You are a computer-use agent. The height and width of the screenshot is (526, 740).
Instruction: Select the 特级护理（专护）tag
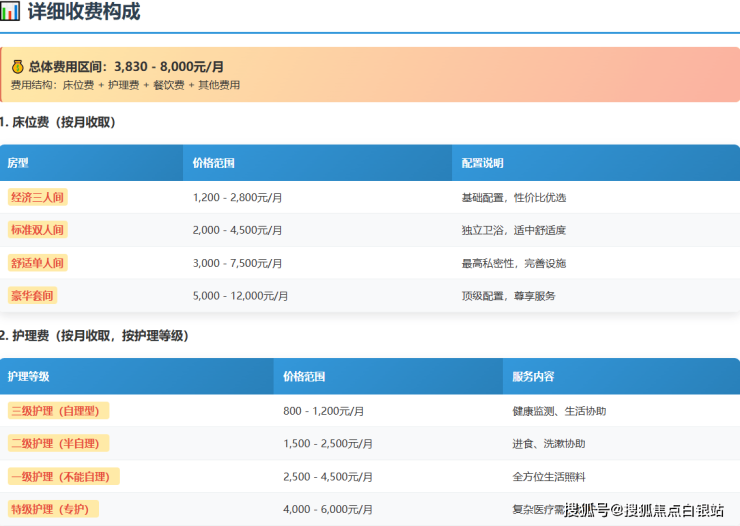(53, 509)
